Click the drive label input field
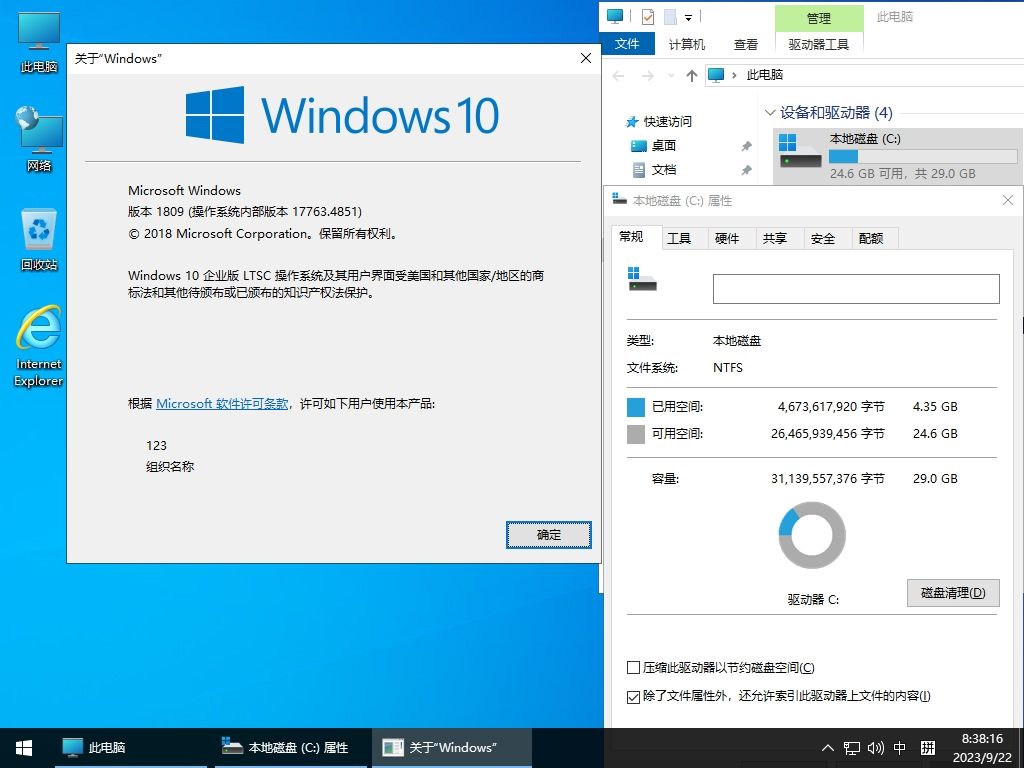Screen dimensions: 1024x768 855,289
